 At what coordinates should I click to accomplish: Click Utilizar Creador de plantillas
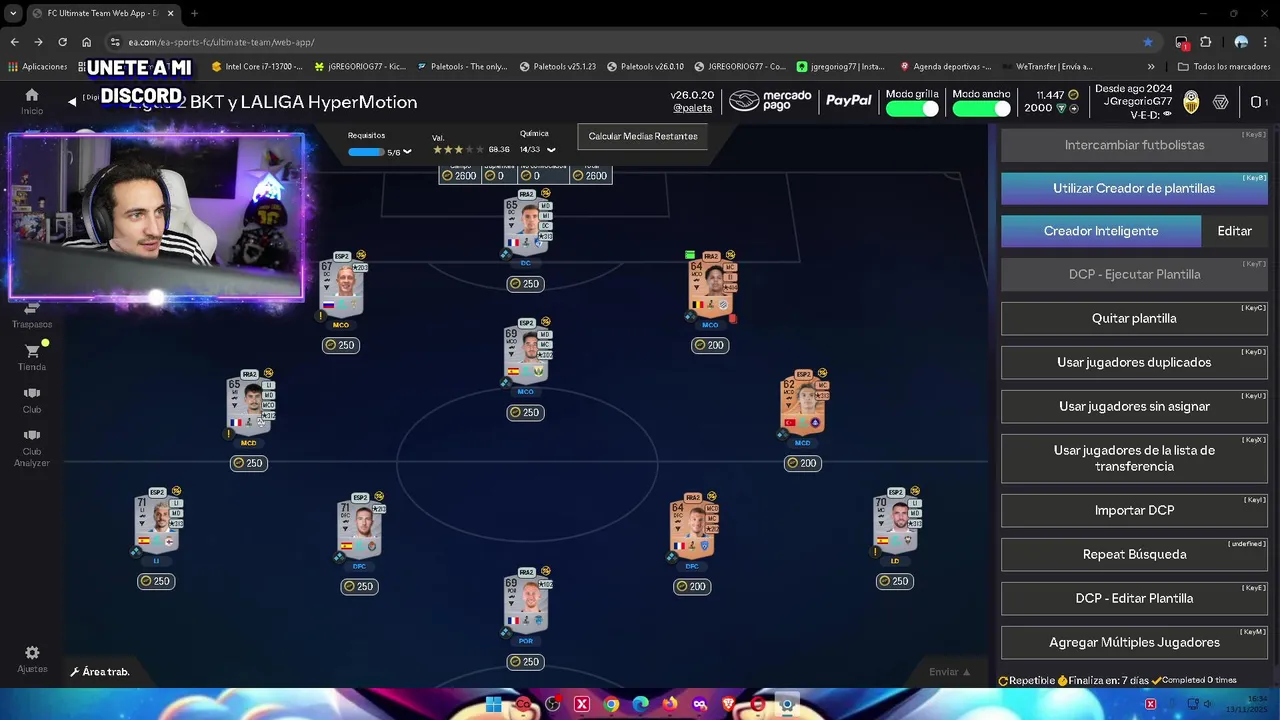click(1134, 188)
